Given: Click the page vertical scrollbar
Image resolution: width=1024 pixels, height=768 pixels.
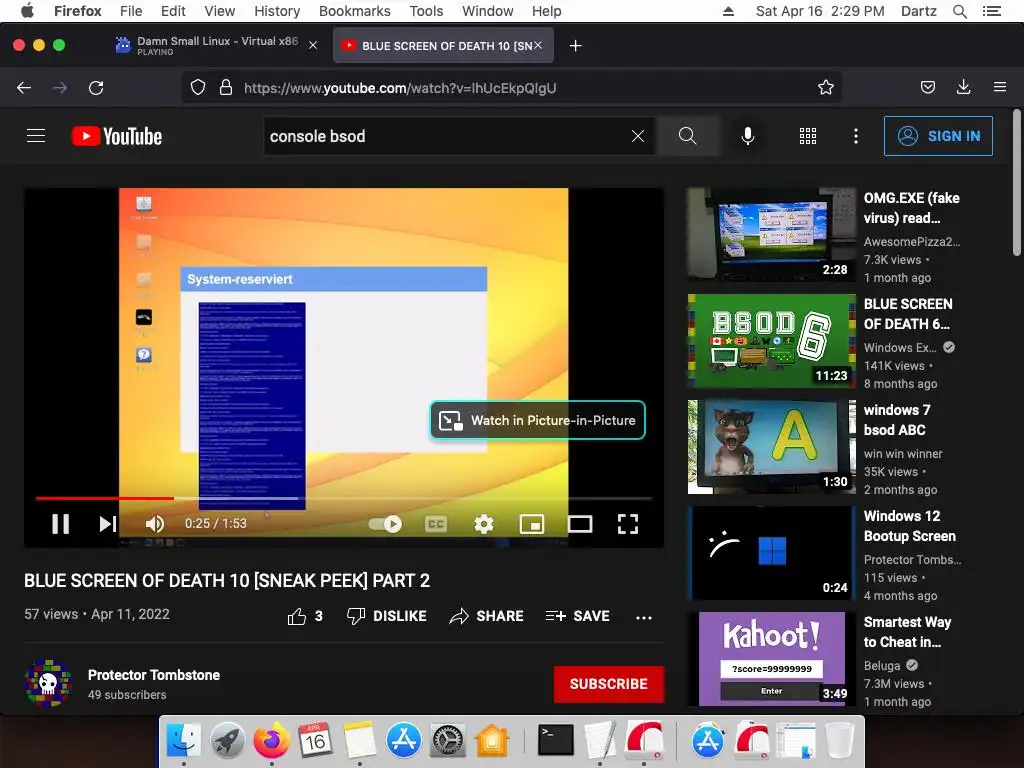Looking at the screenshot, I should pos(1017,183).
